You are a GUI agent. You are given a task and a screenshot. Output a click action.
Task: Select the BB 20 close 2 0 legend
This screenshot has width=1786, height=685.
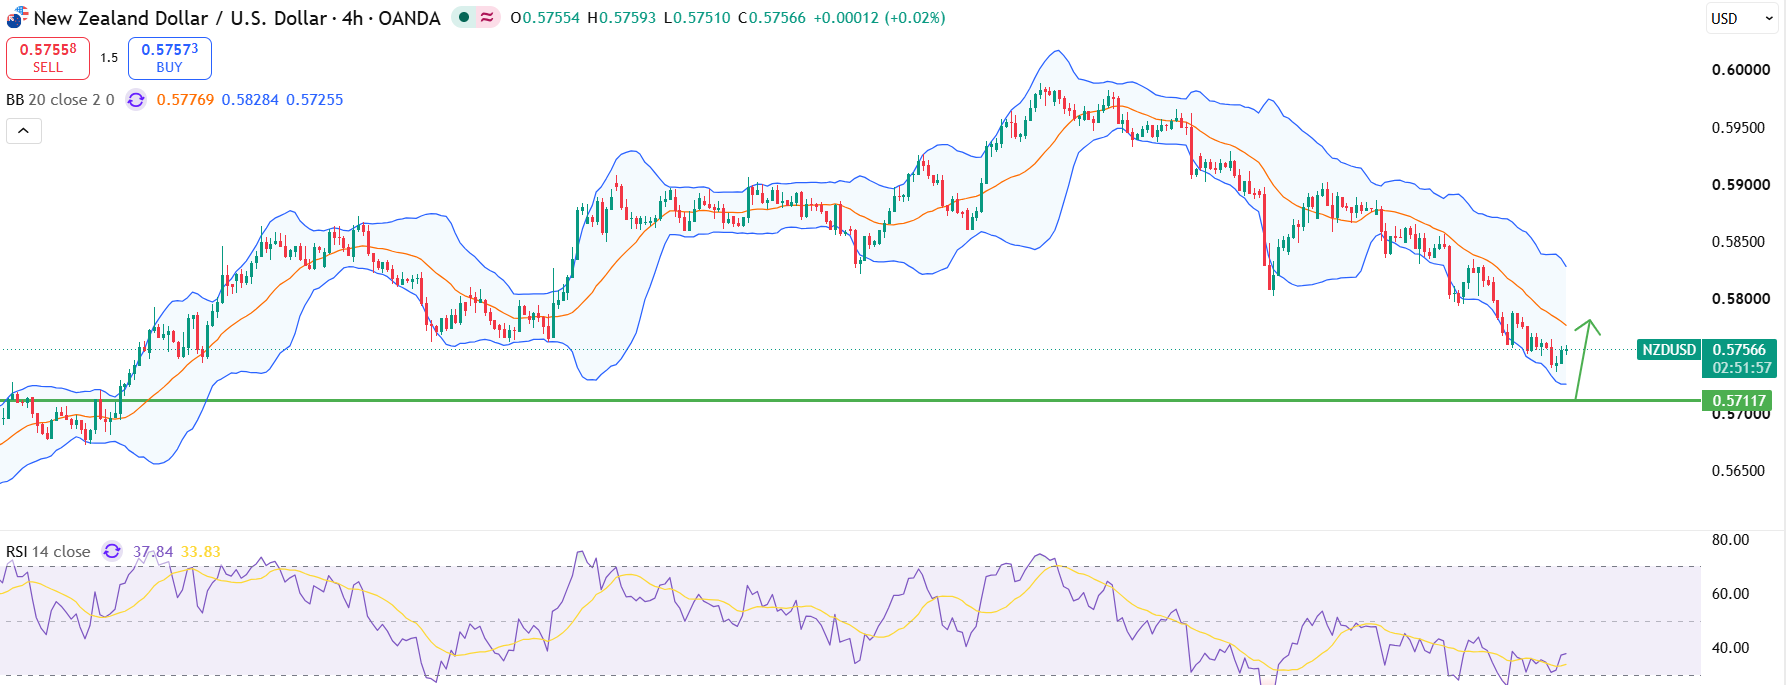(x=60, y=100)
